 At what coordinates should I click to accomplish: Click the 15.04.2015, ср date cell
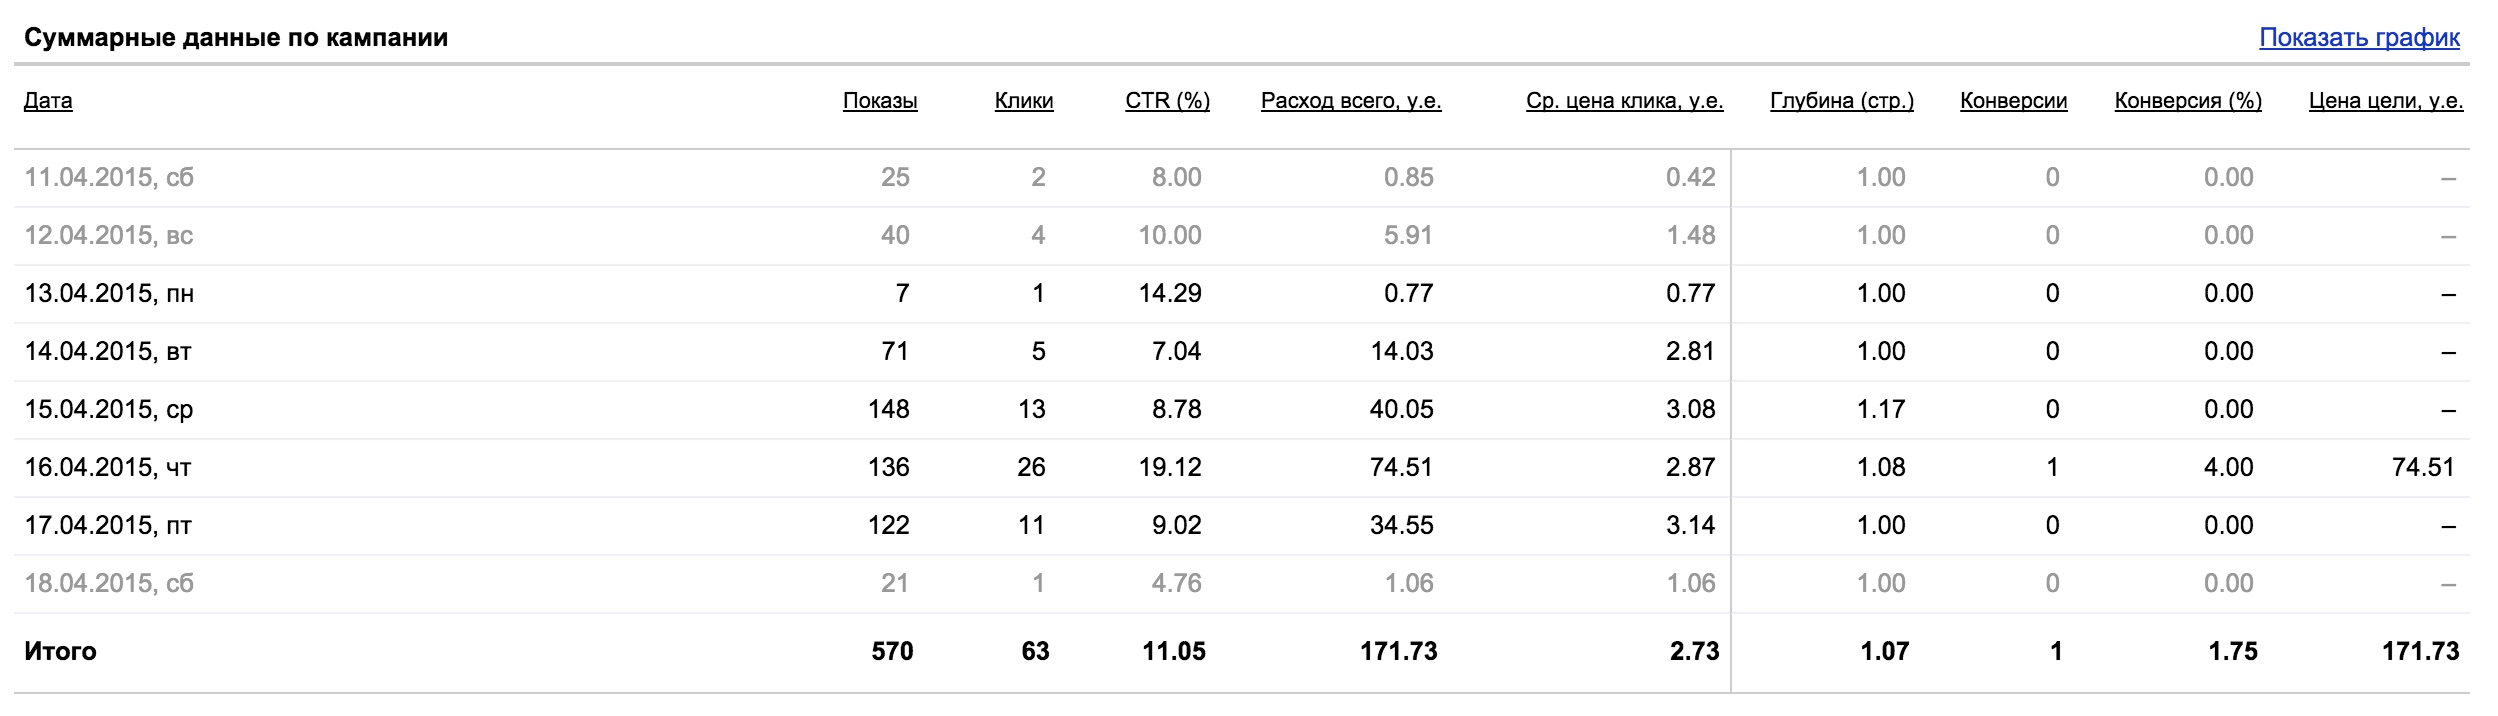point(109,409)
